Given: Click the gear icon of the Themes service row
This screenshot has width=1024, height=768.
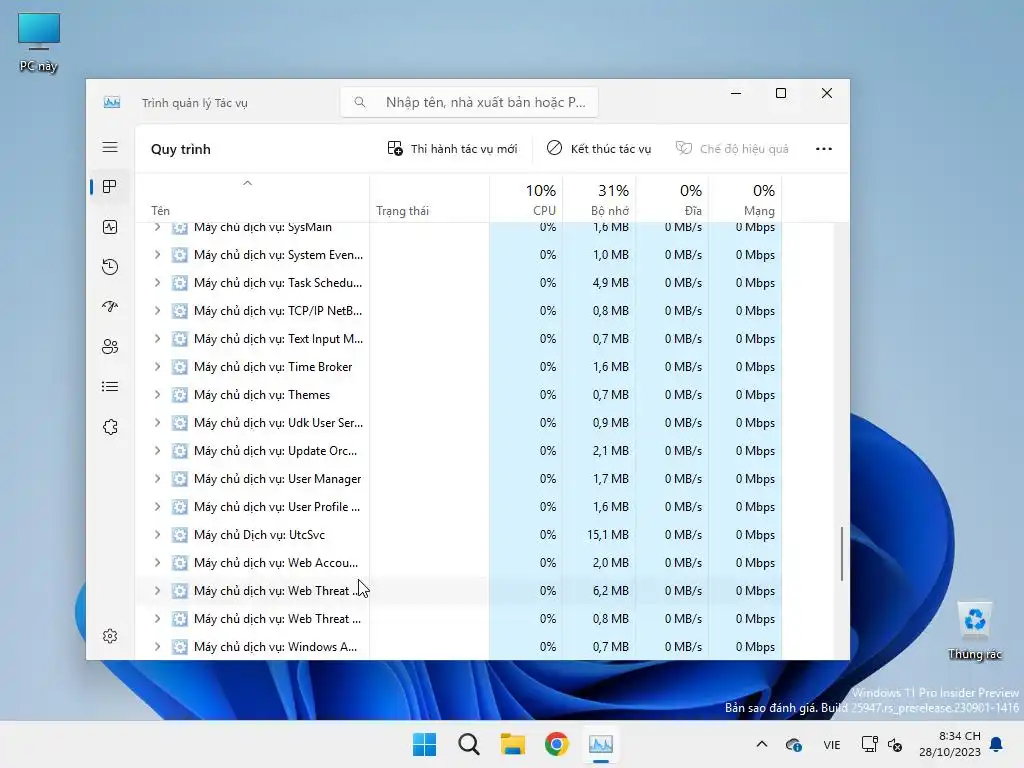Looking at the screenshot, I should [x=180, y=395].
